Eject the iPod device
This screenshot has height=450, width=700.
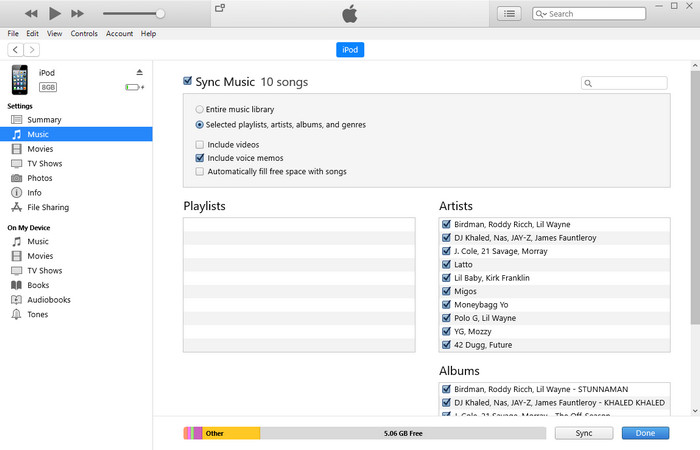[139, 72]
